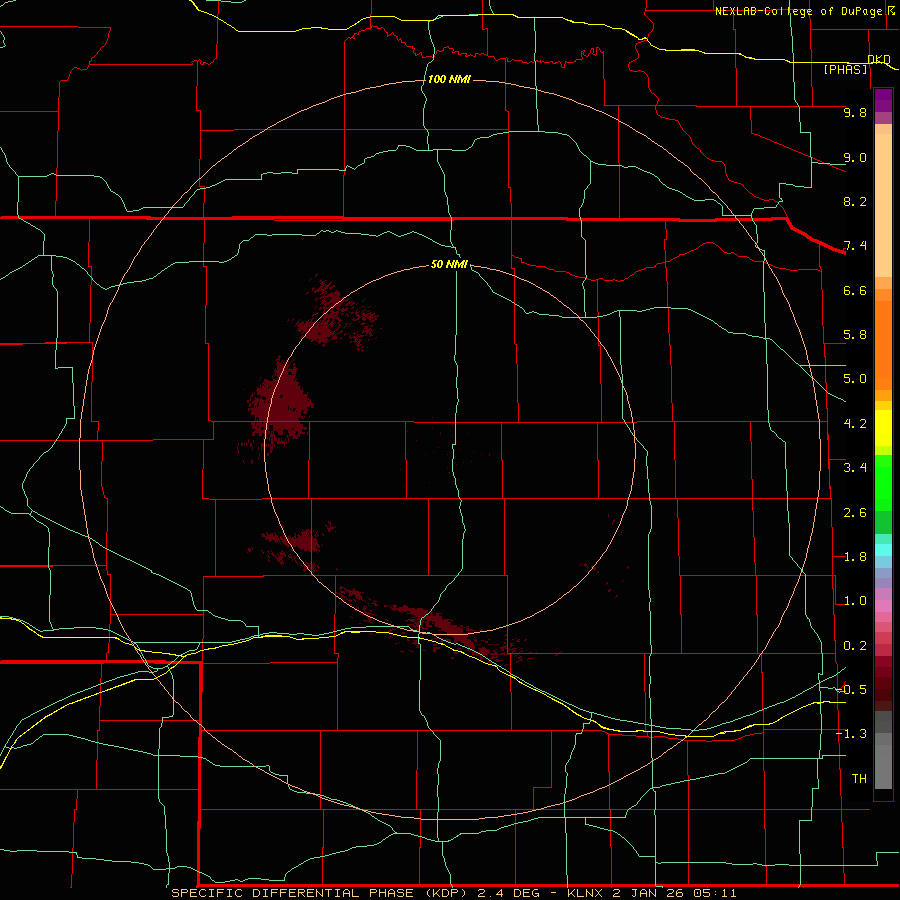Click the 9.0 value on color scale

coord(855,157)
